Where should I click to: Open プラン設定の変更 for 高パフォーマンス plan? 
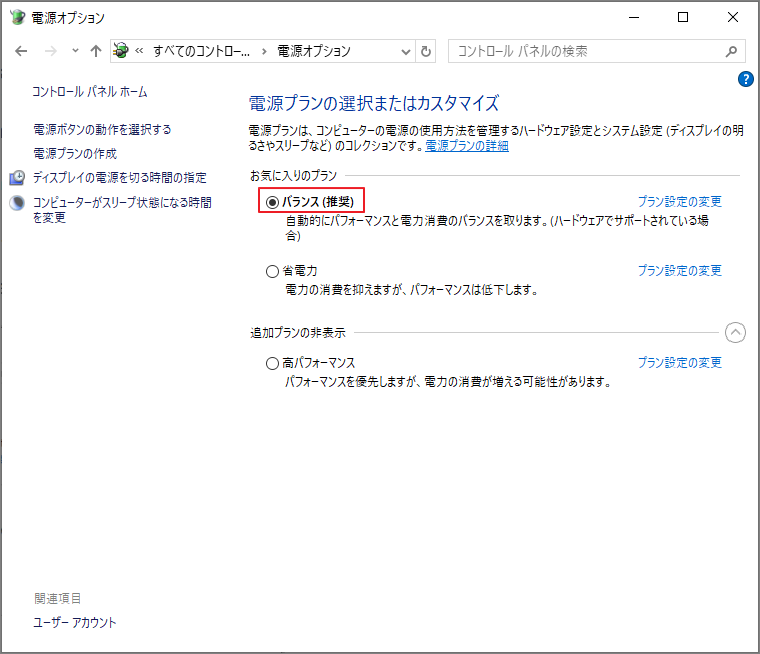click(680, 362)
